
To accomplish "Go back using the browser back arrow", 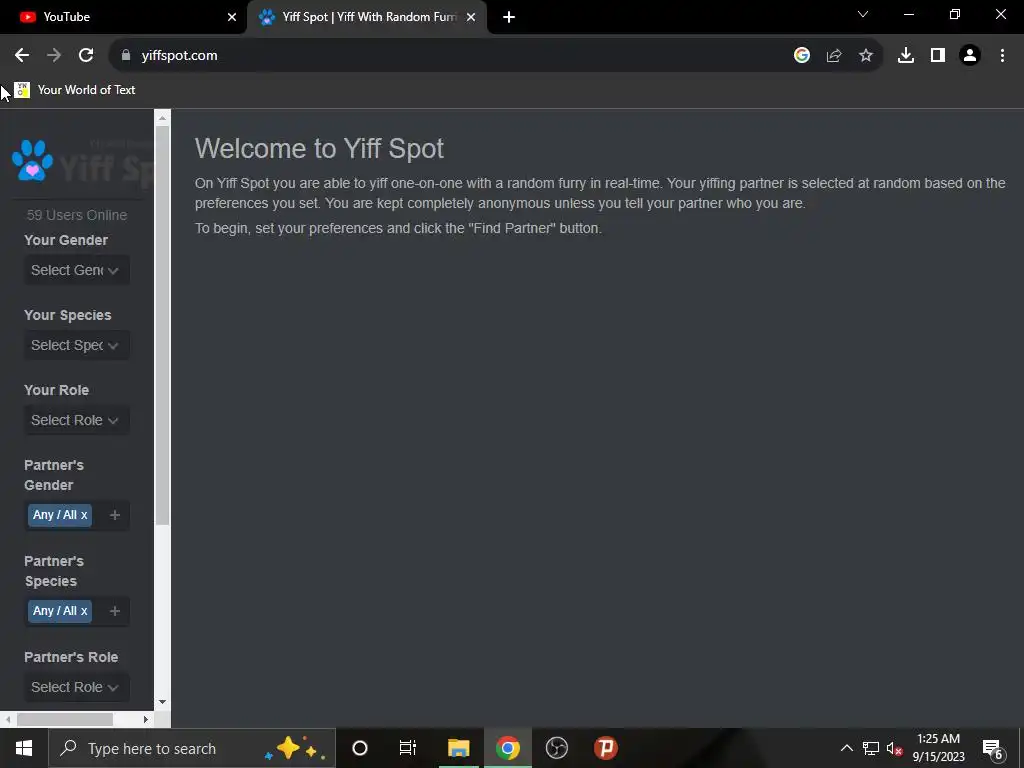I will pos(22,56).
